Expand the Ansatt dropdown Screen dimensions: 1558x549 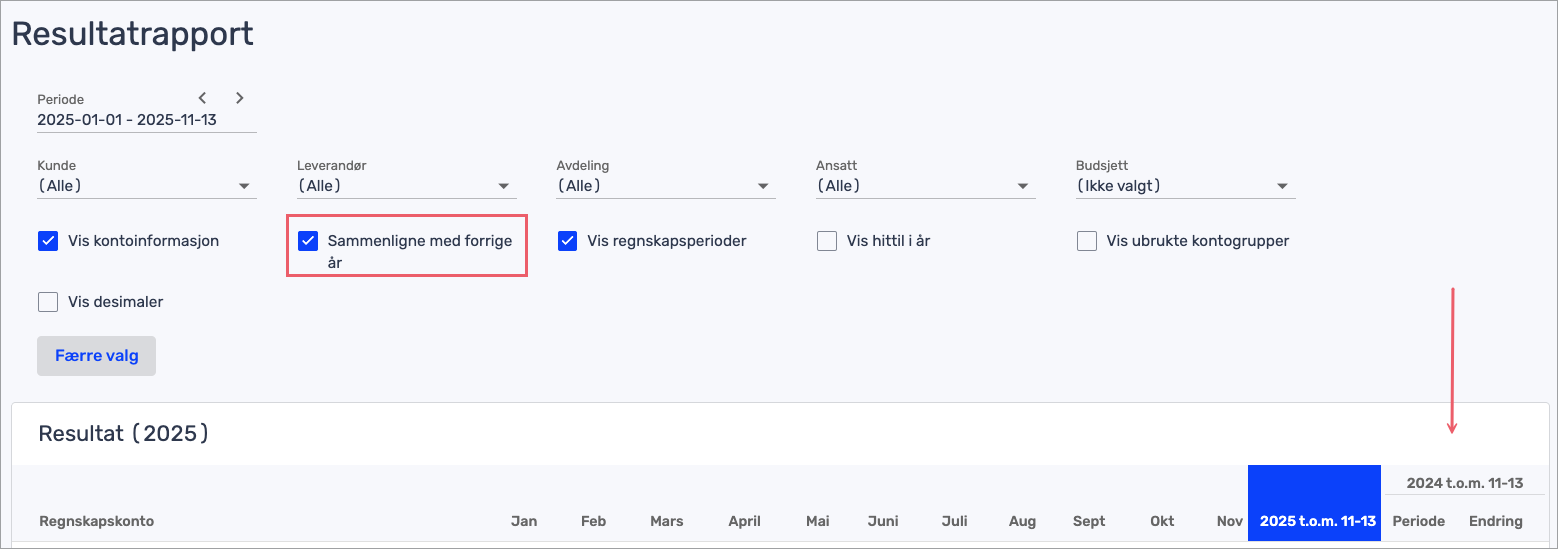pos(925,186)
